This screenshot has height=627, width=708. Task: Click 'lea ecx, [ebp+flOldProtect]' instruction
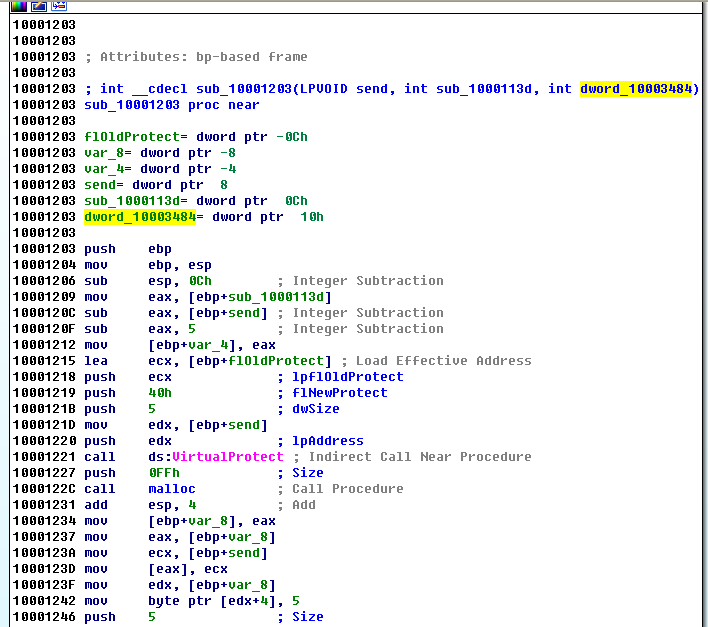tap(208, 361)
